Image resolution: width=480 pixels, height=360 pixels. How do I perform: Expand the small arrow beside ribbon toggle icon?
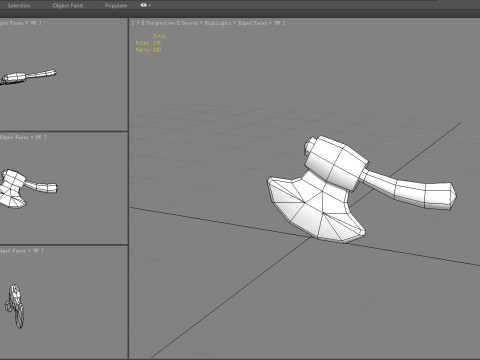[x=150, y=5]
